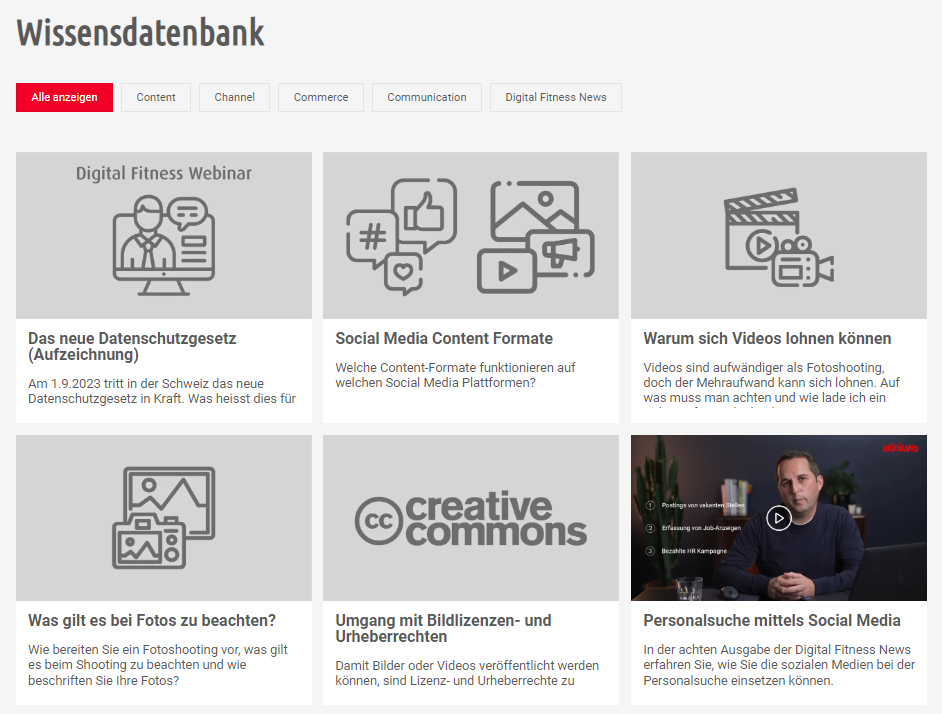Open Was gilt es bei Fotos article
This screenshot has height=714, width=942.
click(x=152, y=620)
